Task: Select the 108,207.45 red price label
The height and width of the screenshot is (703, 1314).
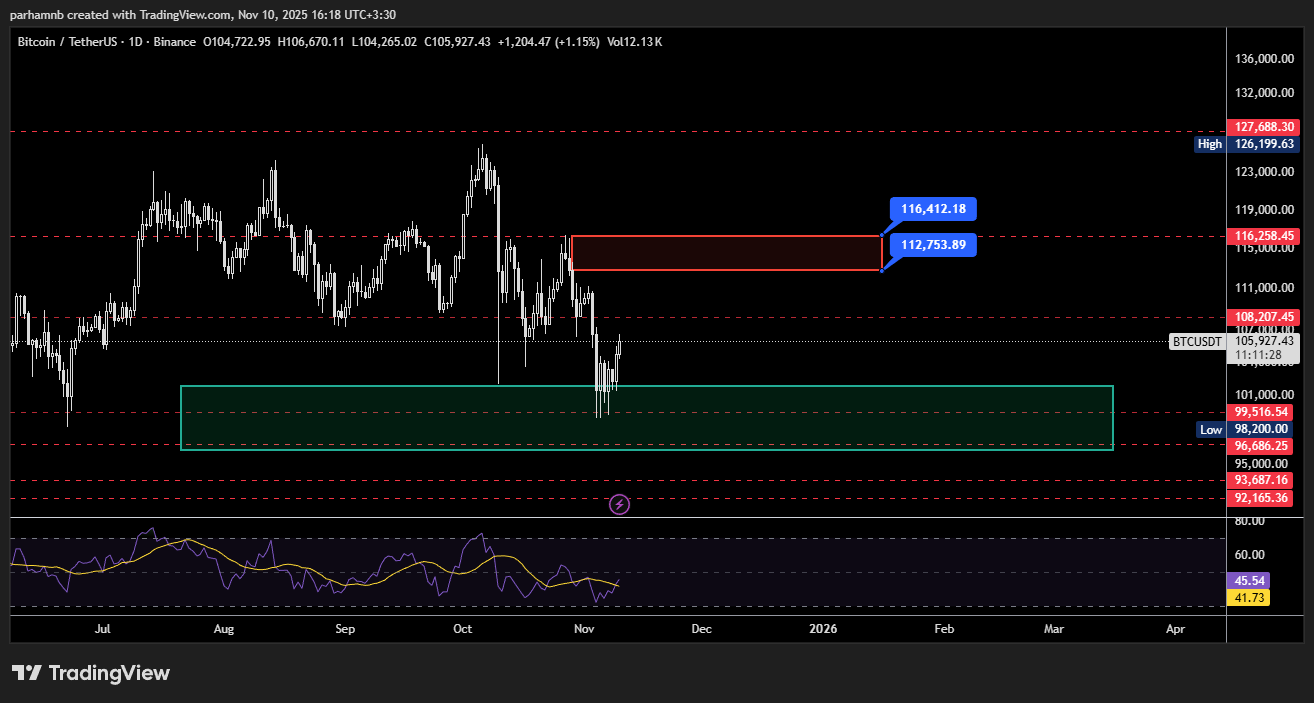Action: (x=1265, y=317)
